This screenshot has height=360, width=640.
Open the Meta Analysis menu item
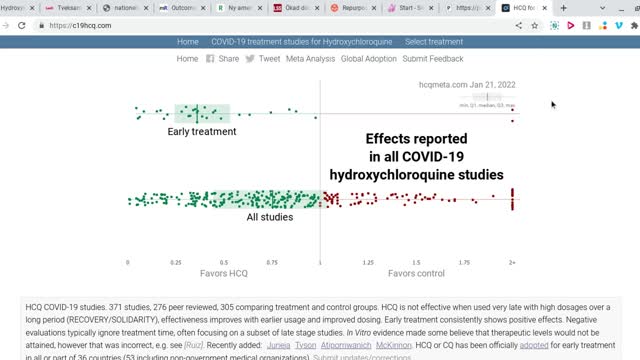point(310,59)
